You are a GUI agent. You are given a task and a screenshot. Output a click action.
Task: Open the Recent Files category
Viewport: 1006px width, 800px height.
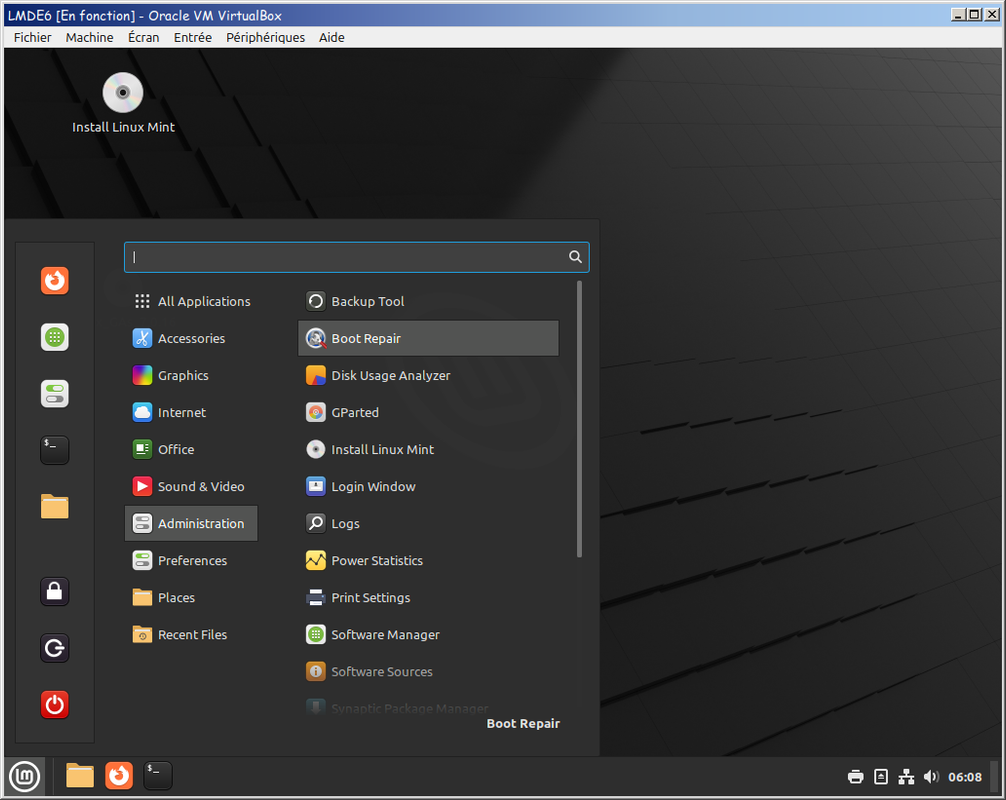coord(191,634)
